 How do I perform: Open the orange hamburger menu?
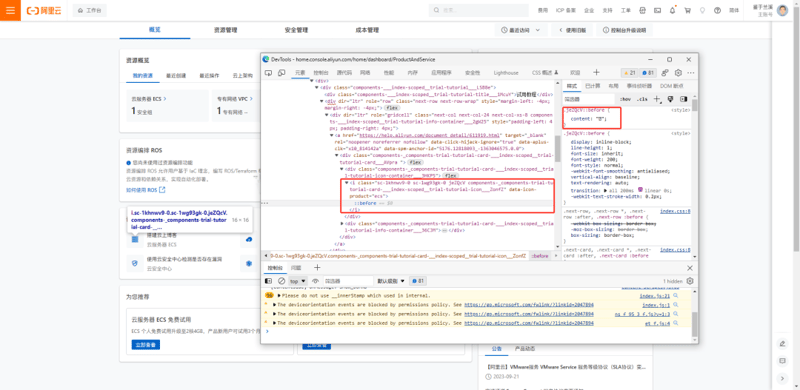pyautogui.click(x=10, y=10)
